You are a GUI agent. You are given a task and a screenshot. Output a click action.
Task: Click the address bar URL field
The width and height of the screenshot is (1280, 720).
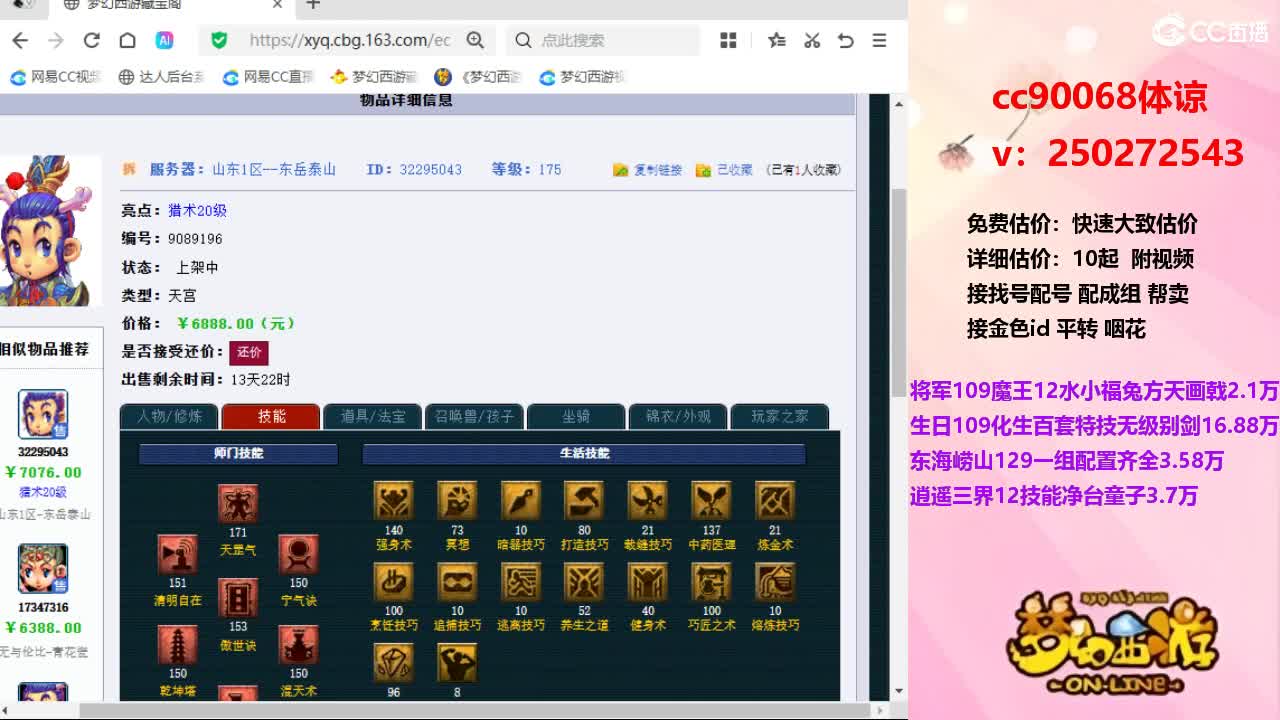click(350, 40)
